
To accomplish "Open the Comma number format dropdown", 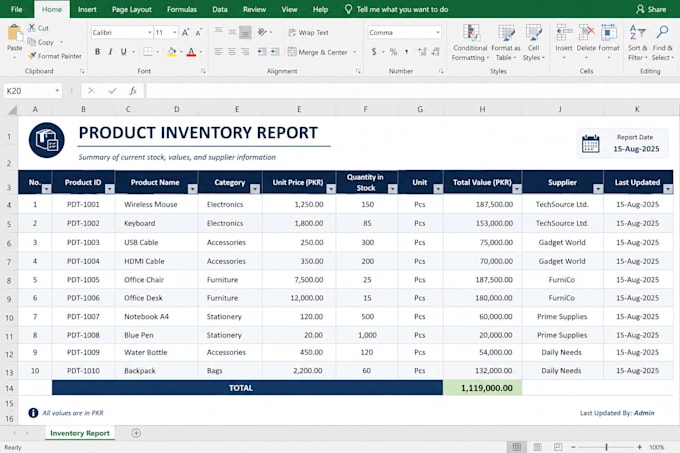I will (x=438, y=33).
